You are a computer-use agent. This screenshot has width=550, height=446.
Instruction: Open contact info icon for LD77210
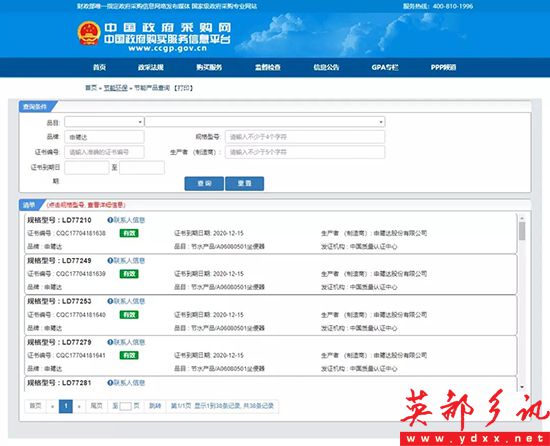110,220
